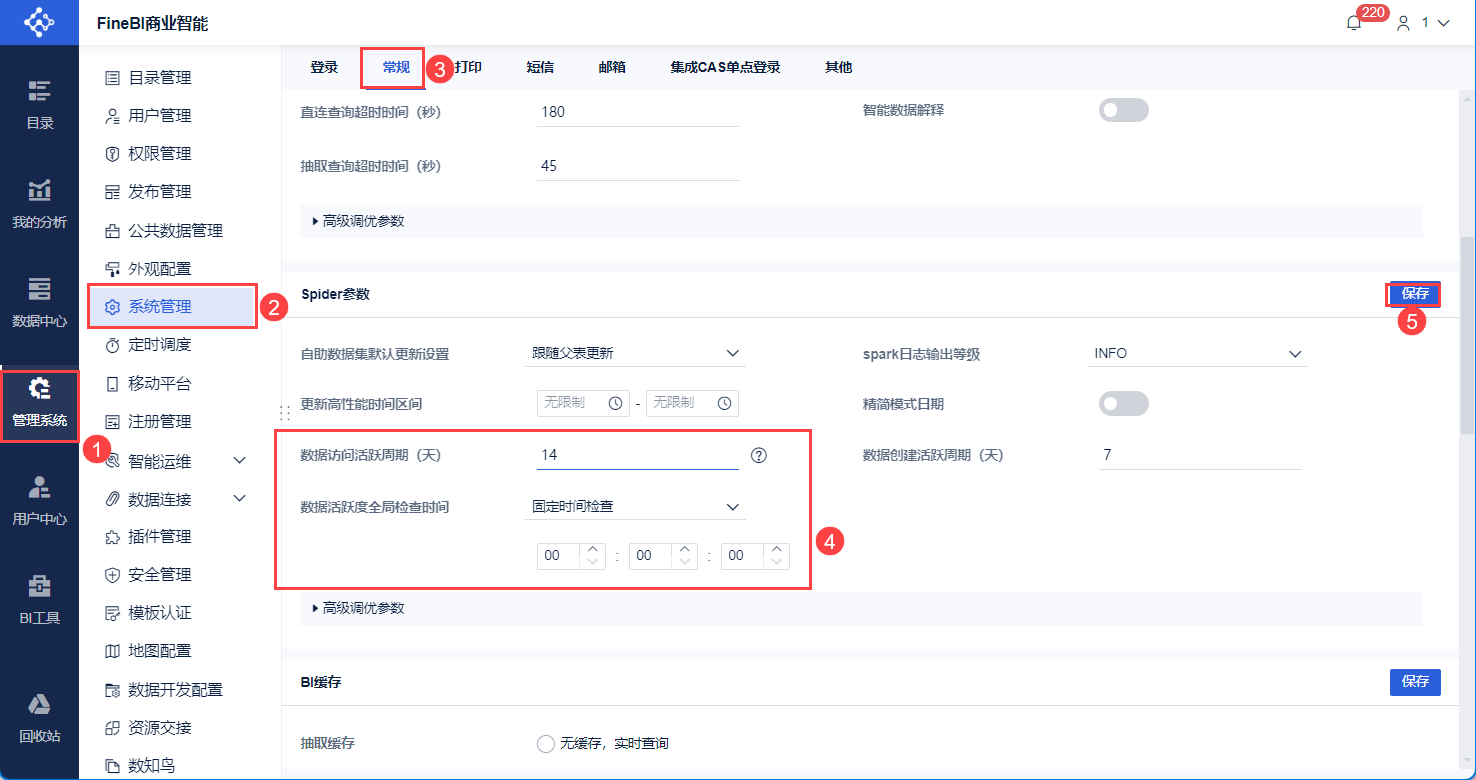This screenshot has width=1476, height=780.
Task: Click the 发布管理 menu icon
Action: (112, 192)
